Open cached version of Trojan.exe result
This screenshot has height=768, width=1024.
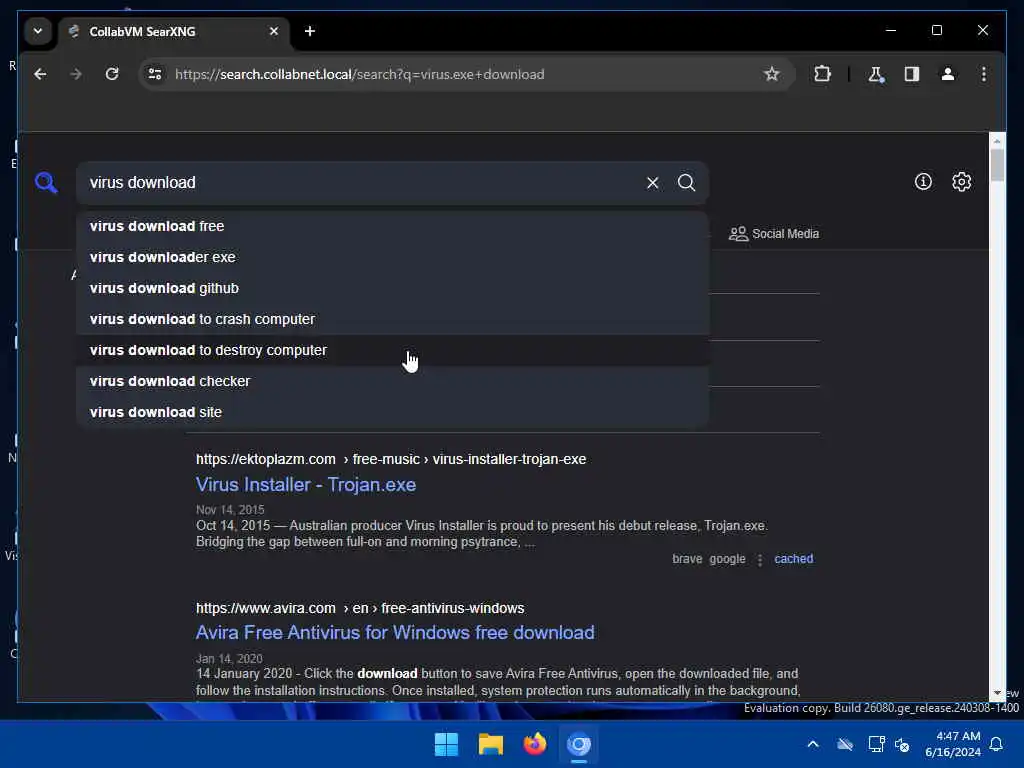point(793,559)
